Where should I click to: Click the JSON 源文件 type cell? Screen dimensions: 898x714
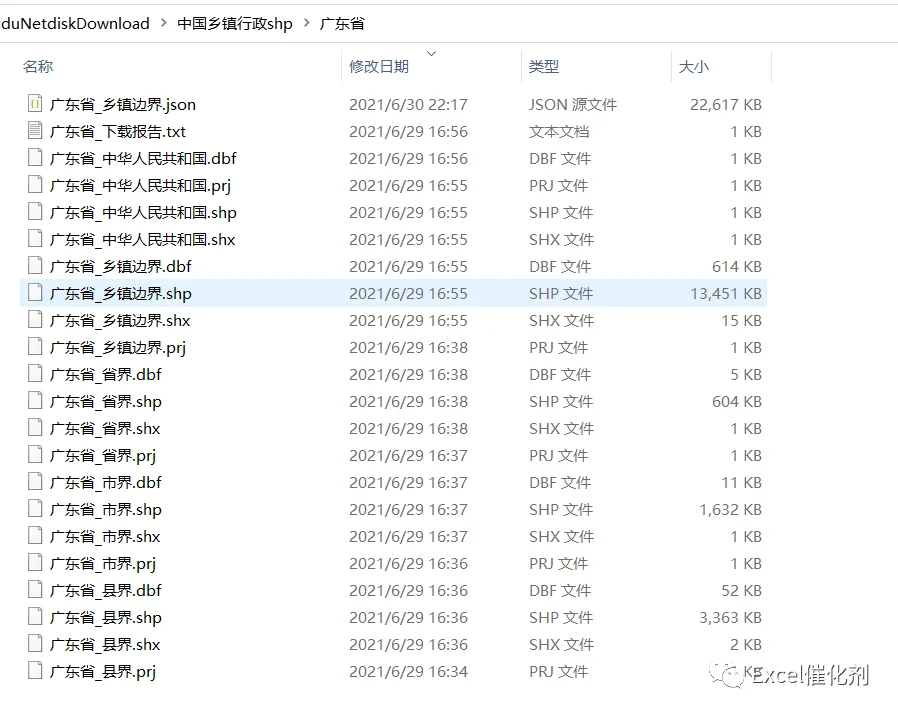click(573, 104)
